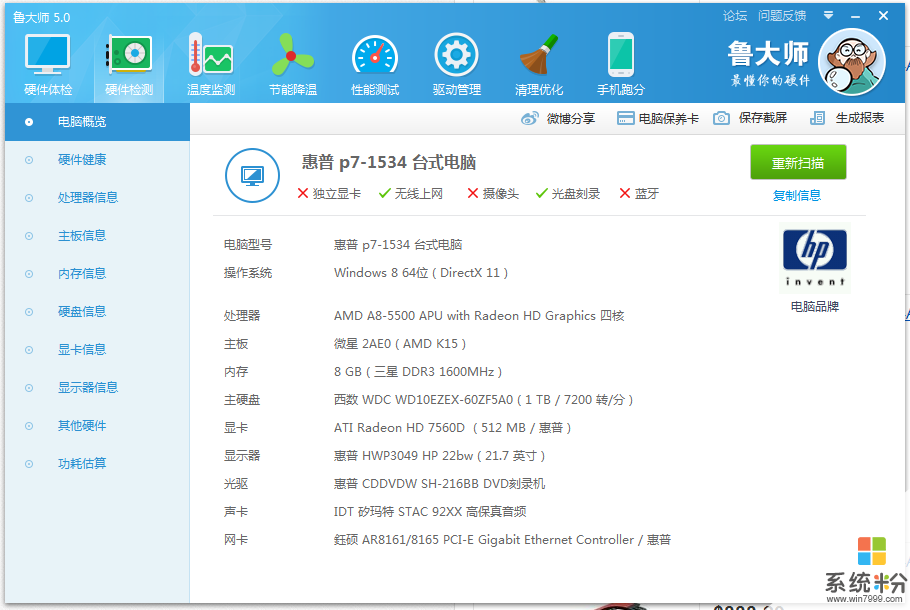
Task: Click the heading 惠普 p7-1534 台式电脑
Action: click(x=389, y=162)
